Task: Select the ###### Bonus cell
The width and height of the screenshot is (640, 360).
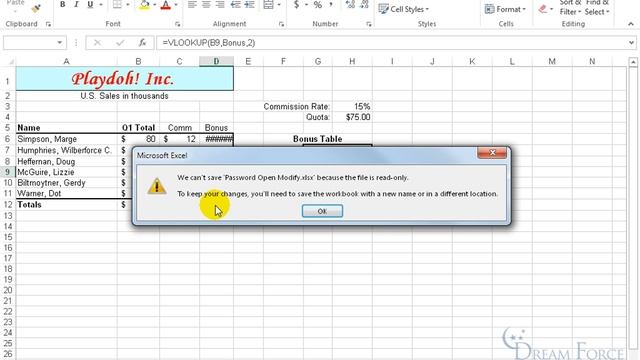Action: point(216,139)
